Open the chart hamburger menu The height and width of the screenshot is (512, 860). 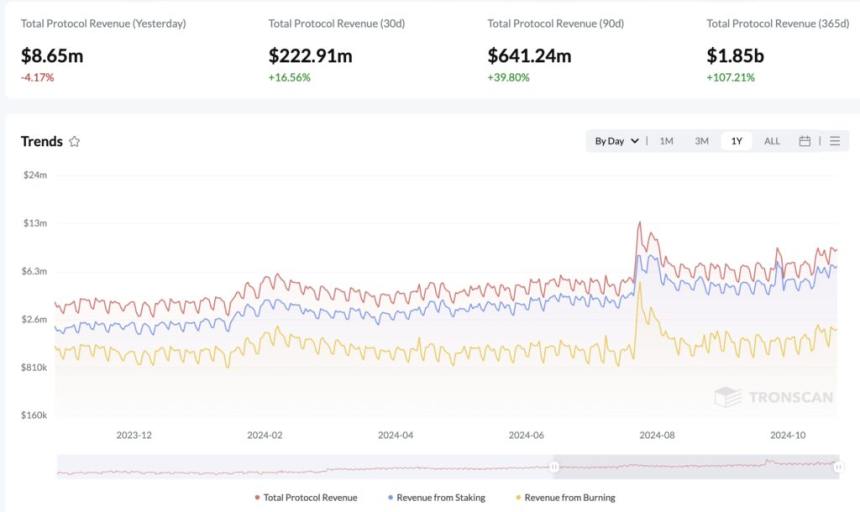coord(835,141)
